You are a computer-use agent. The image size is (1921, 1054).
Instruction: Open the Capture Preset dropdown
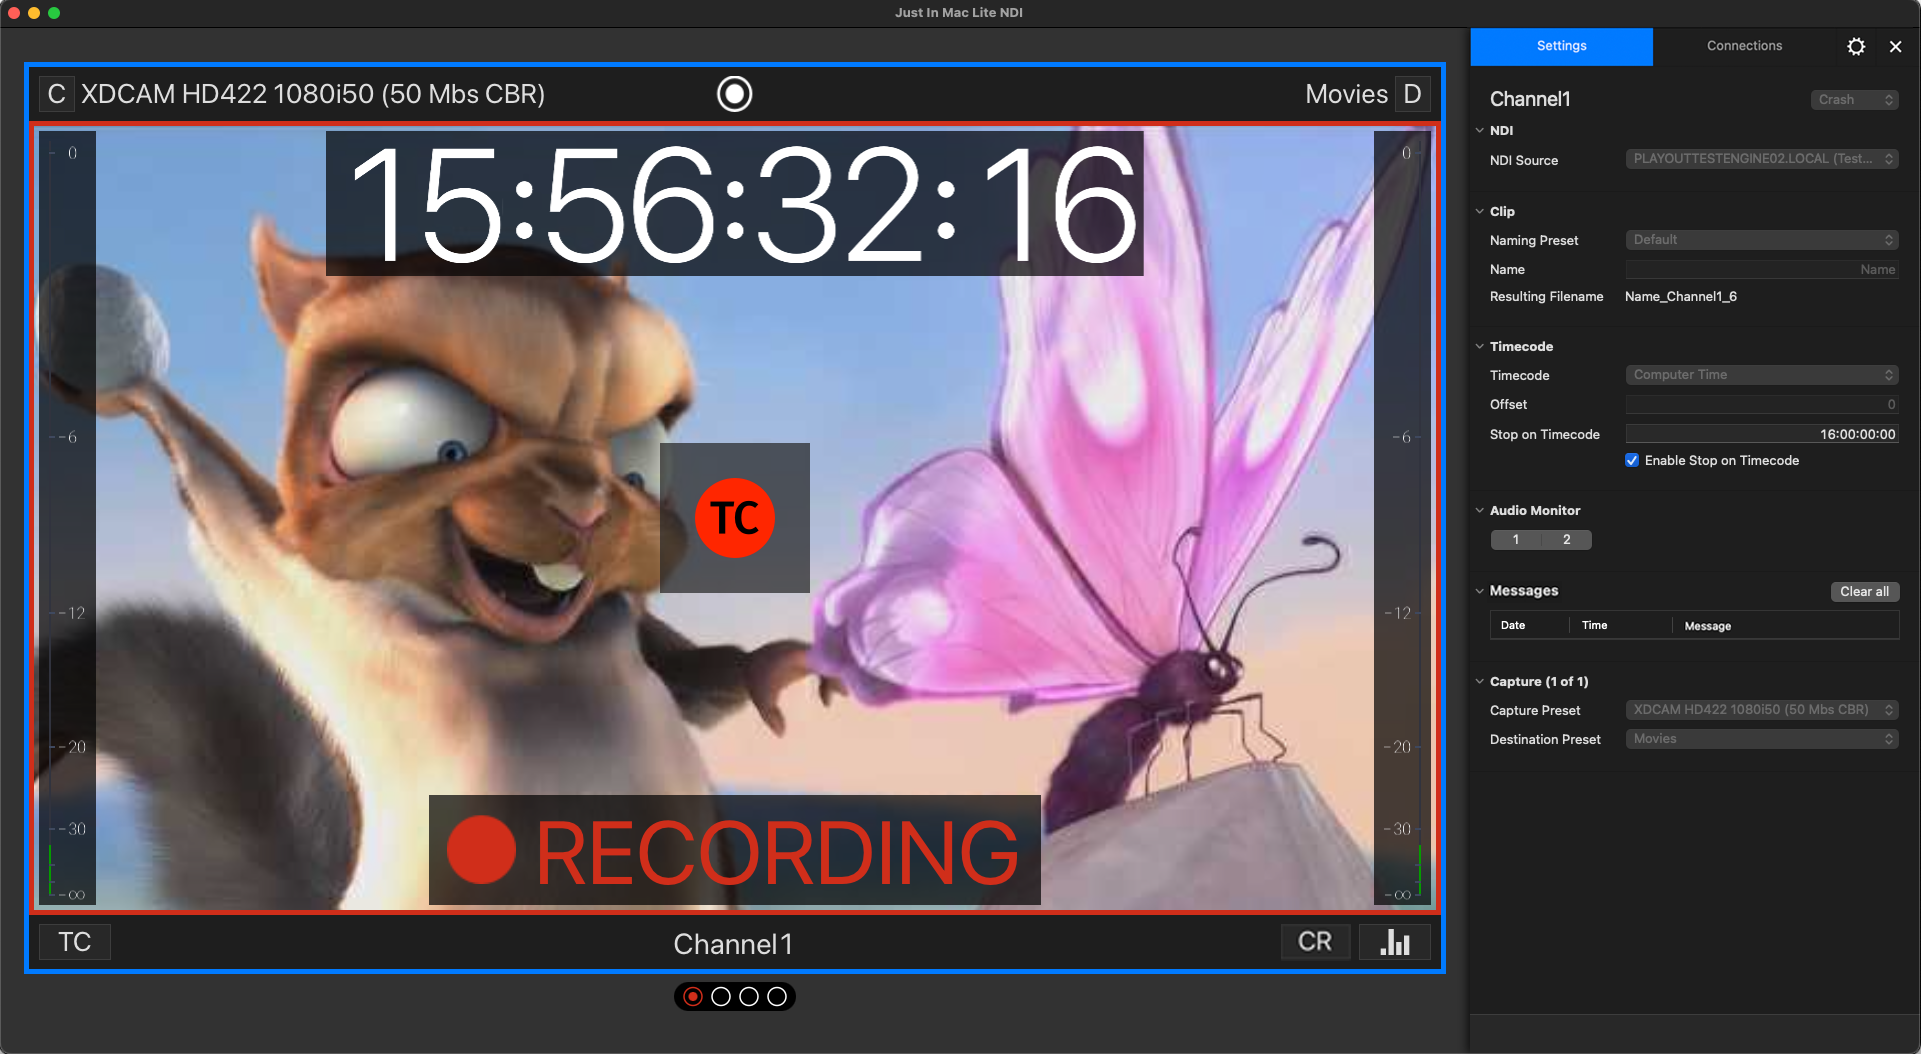[x=1762, y=710]
